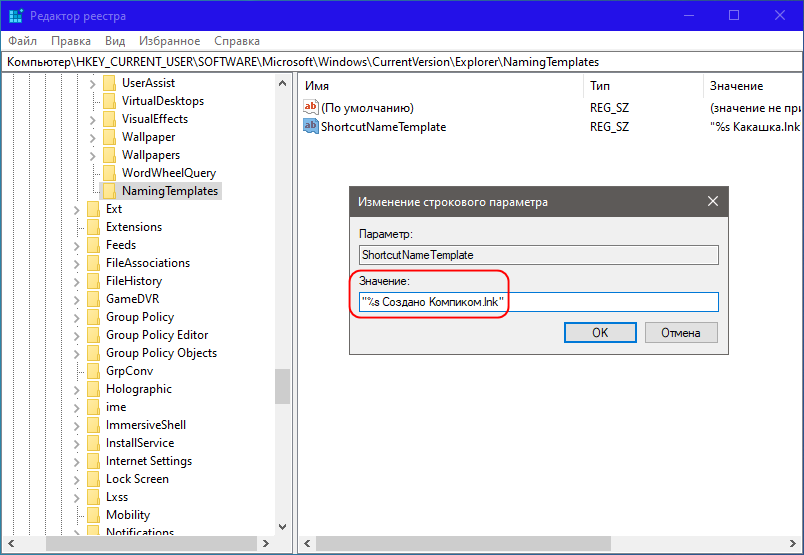
Task: Select the ShortcutNameTemplate value row
Action: click(384, 127)
